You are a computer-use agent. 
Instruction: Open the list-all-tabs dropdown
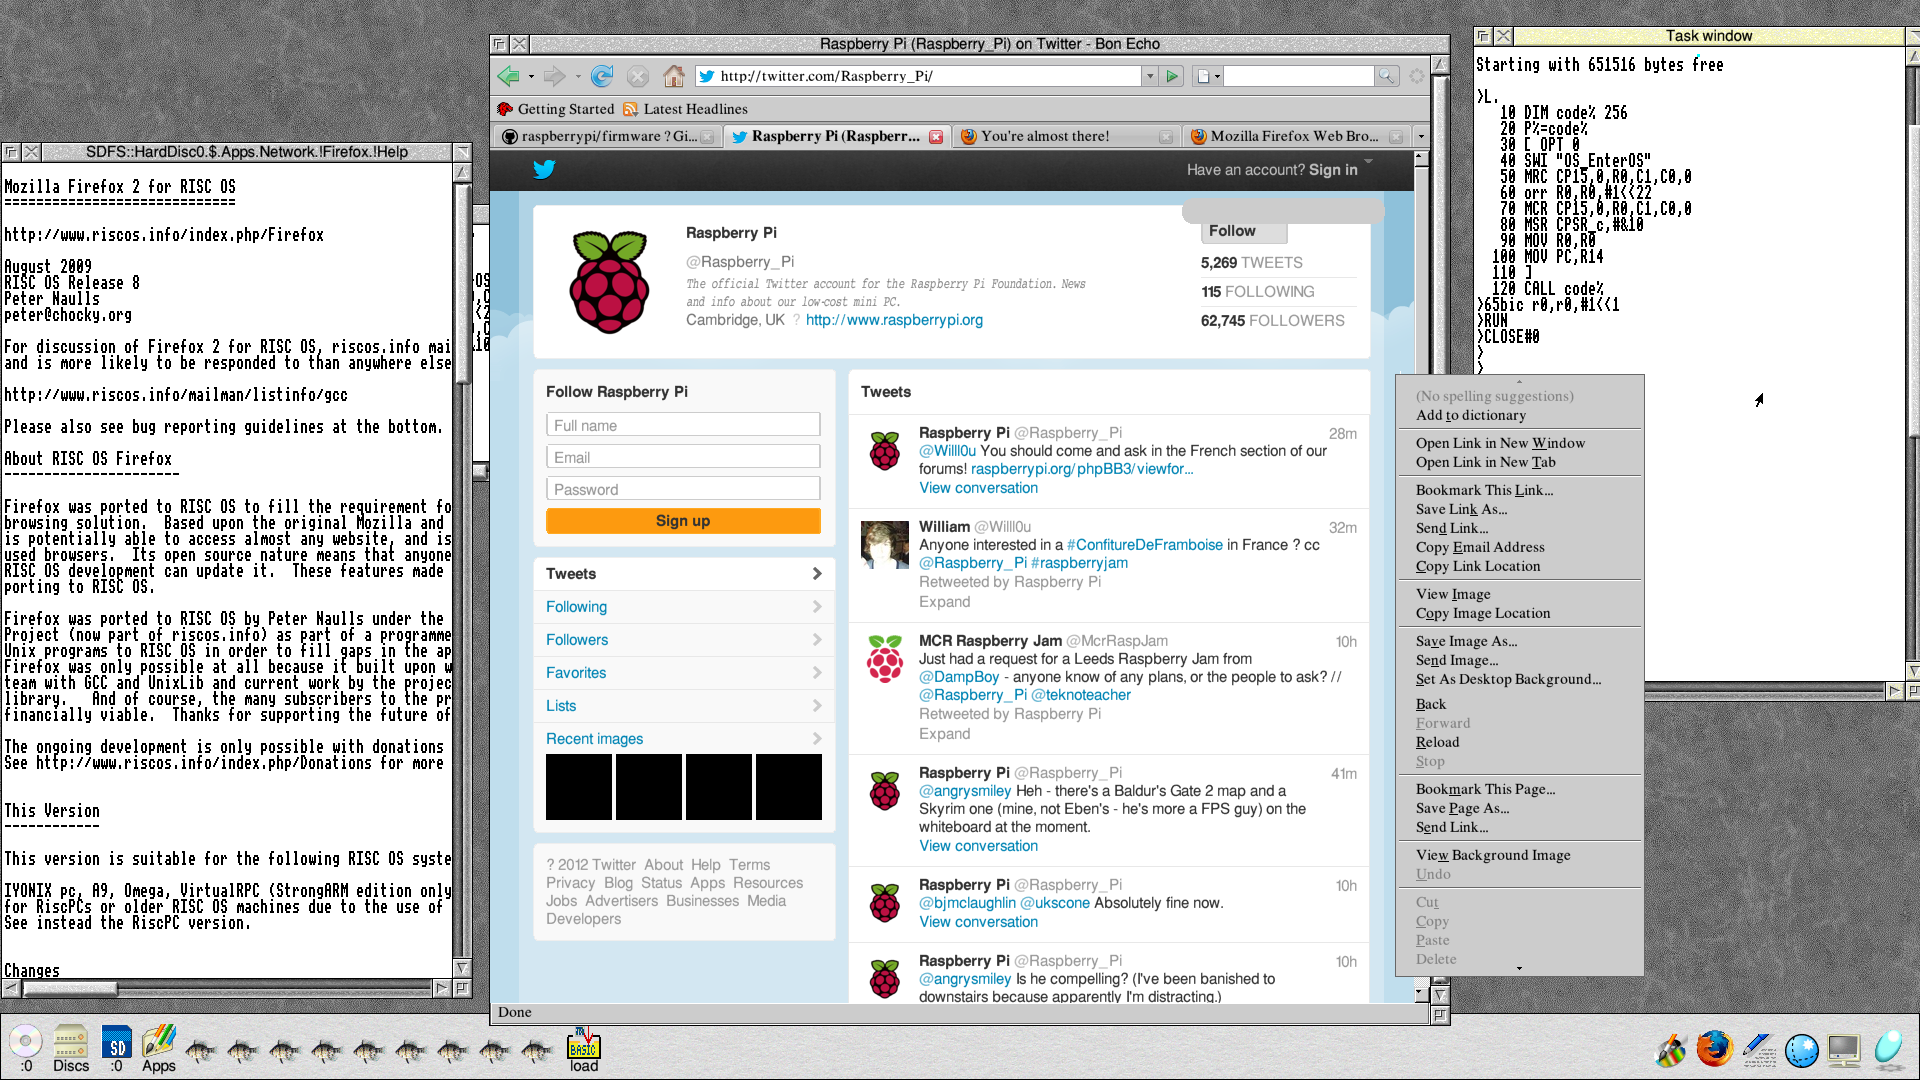click(1421, 137)
